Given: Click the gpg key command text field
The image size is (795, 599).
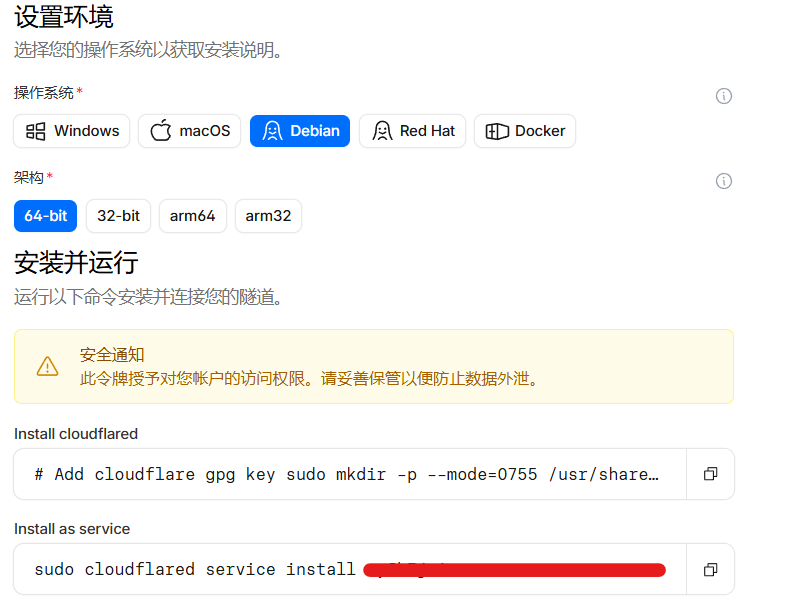Looking at the screenshot, I should point(350,474).
